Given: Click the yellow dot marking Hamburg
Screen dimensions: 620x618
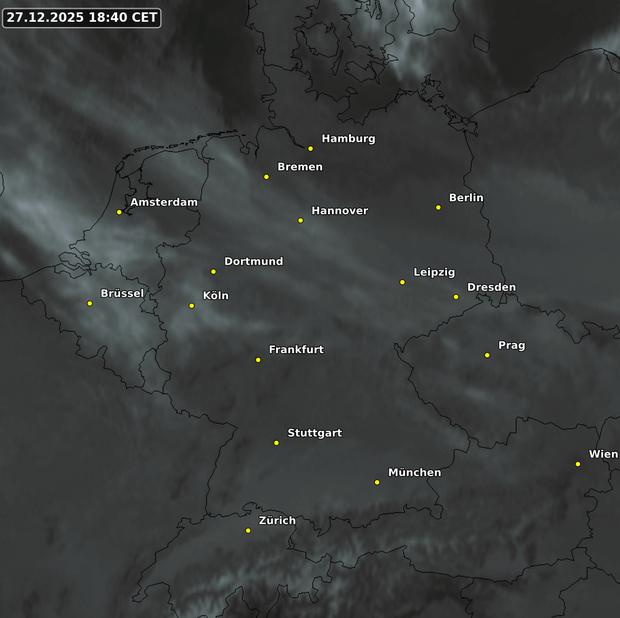Looking at the screenshot, I should (x=310, y=149).
